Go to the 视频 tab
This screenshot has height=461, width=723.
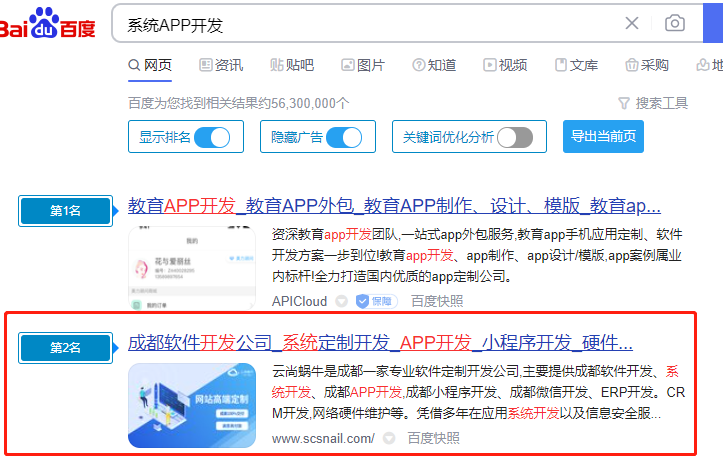point(505,65)
